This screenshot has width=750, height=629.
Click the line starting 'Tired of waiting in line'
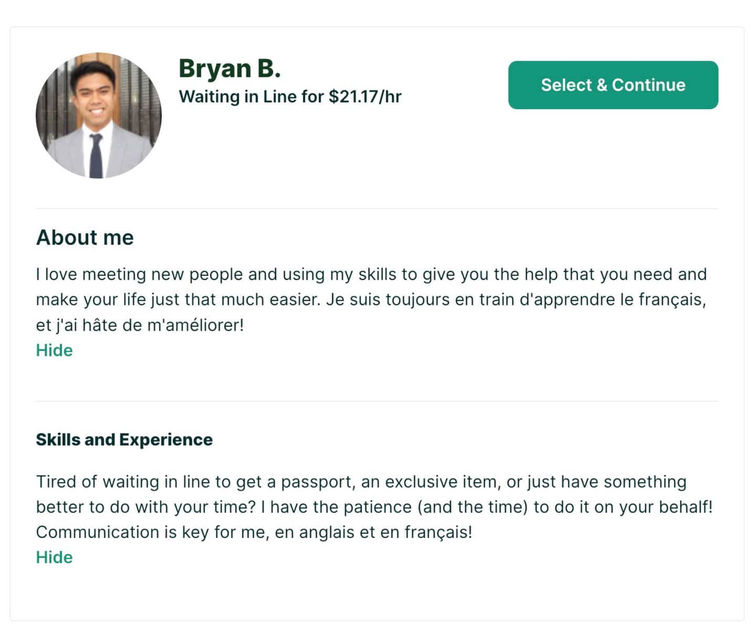(361, 482)
